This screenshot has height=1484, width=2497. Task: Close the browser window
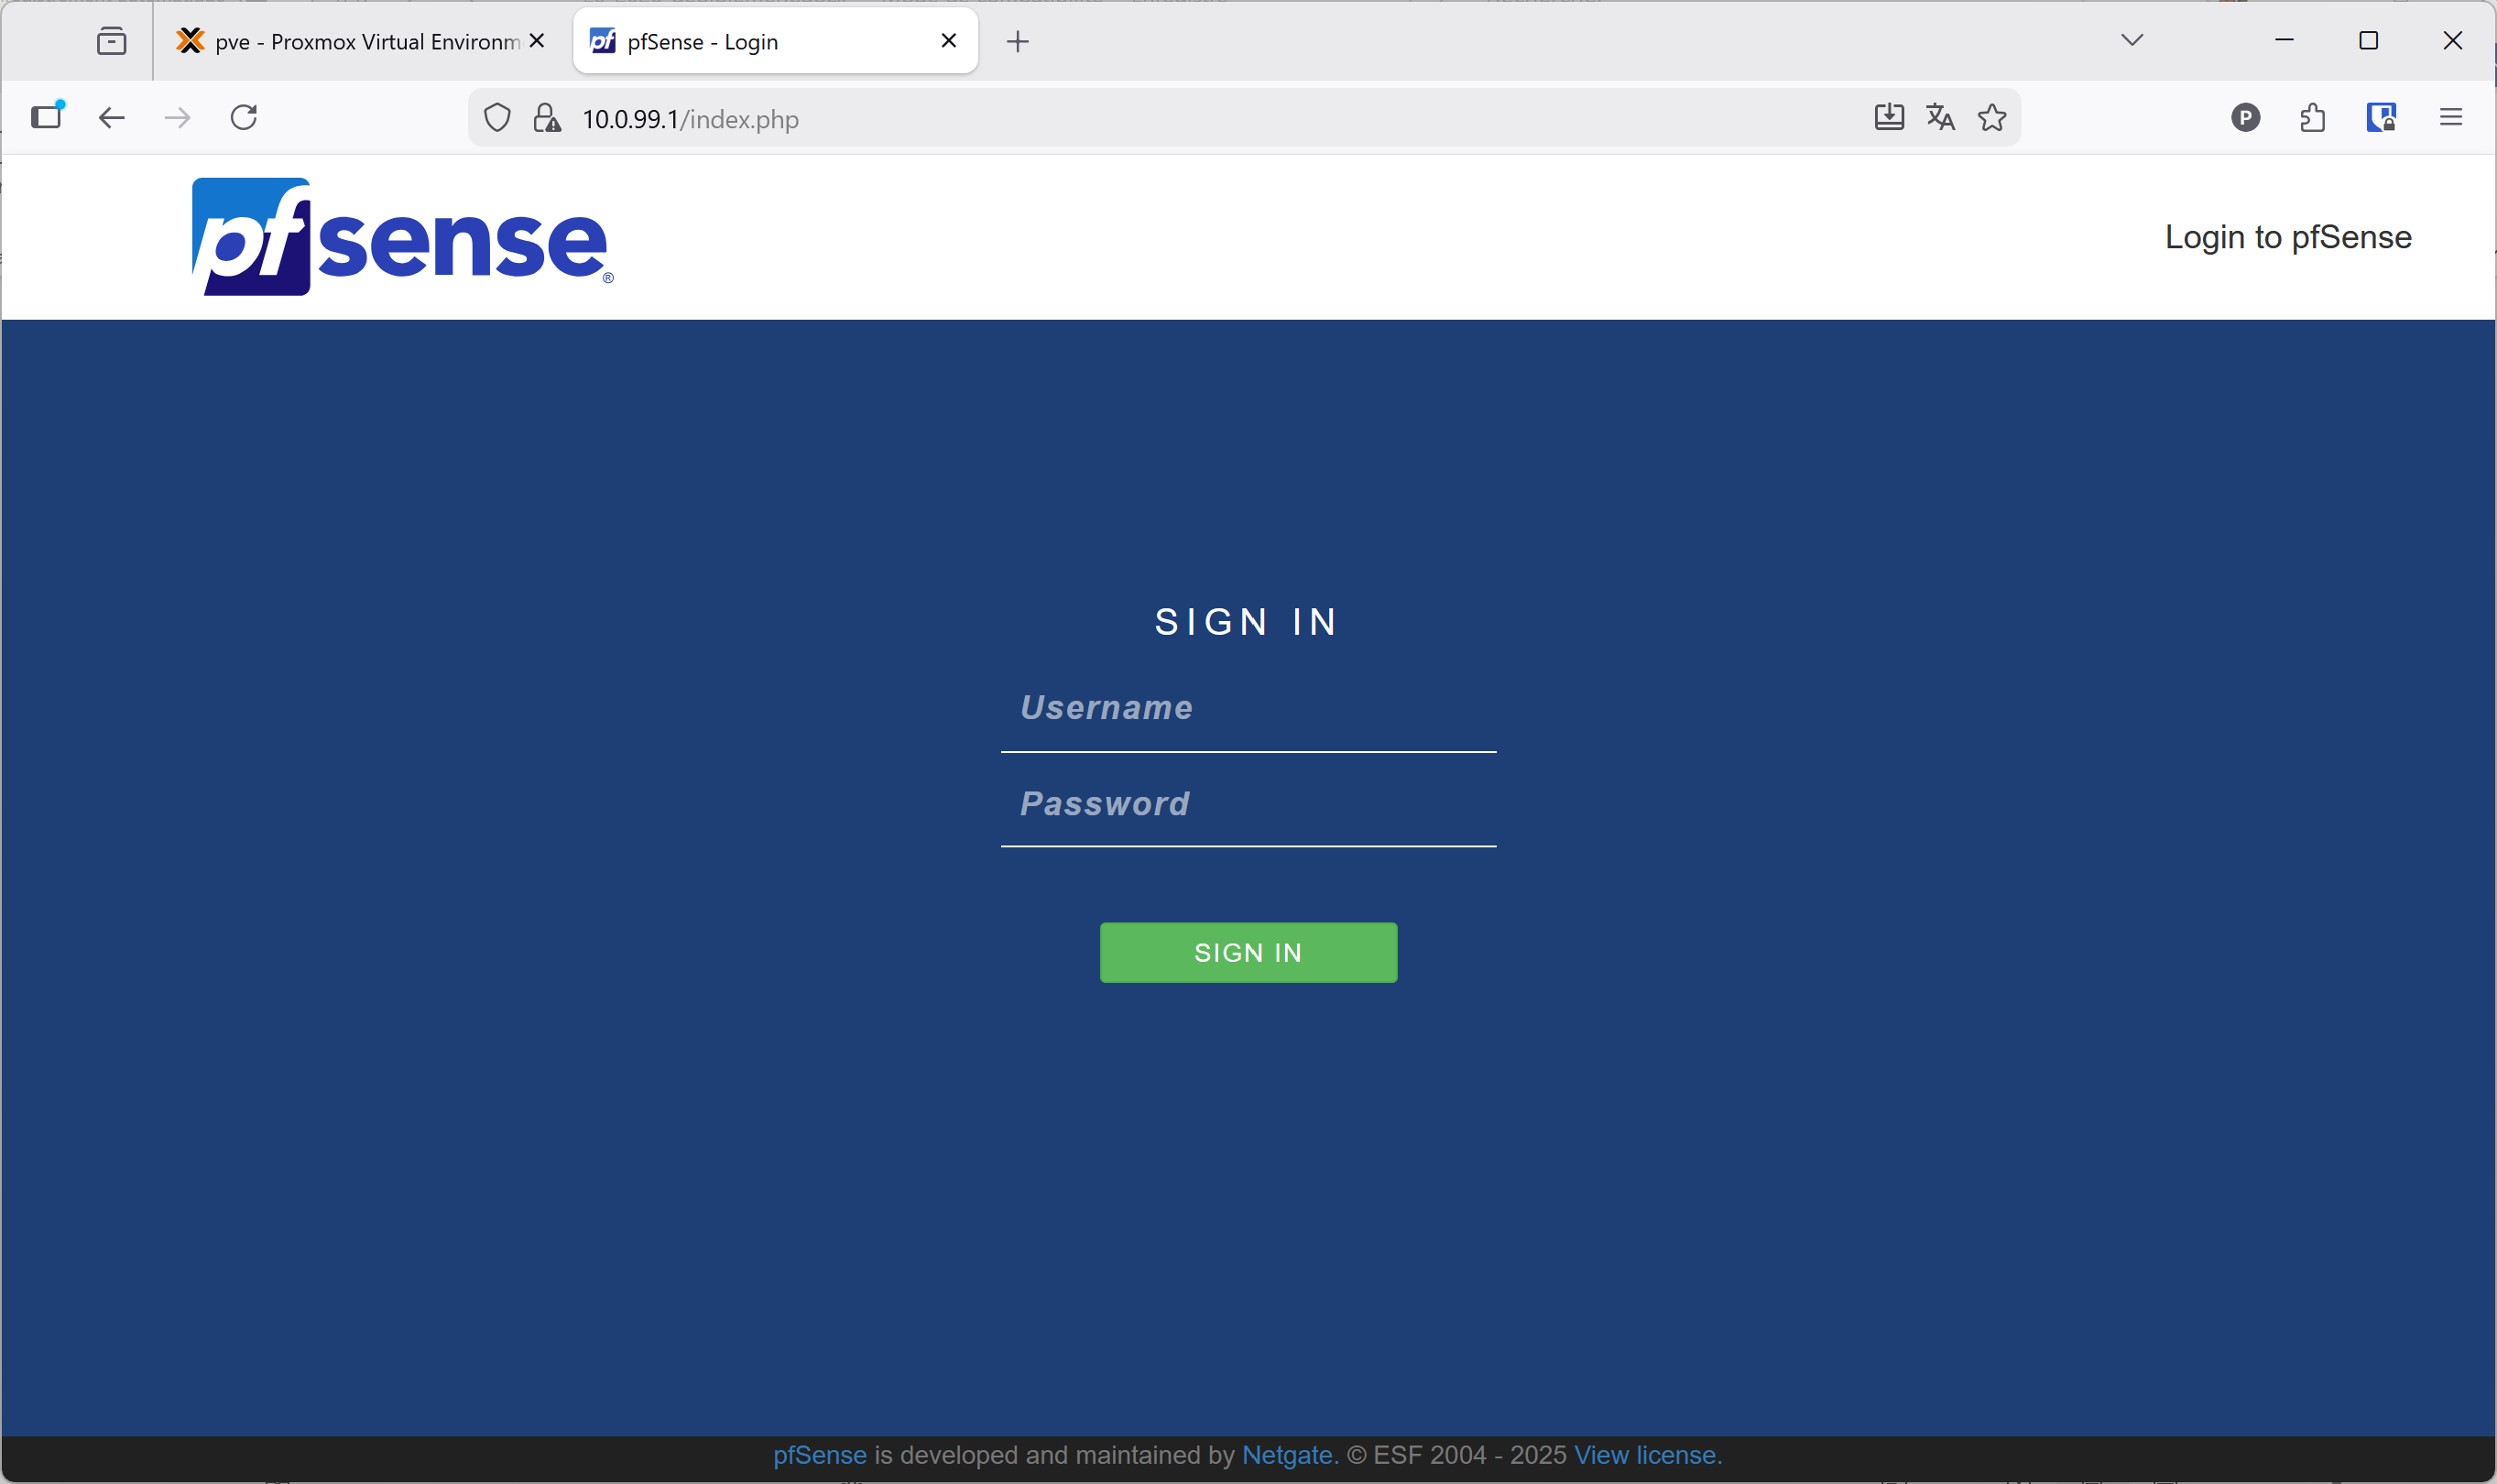[x=2452, y=40]
